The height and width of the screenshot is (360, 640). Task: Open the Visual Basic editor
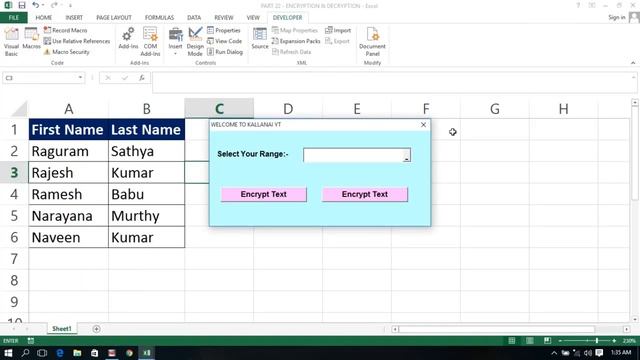tap(11, 42)
